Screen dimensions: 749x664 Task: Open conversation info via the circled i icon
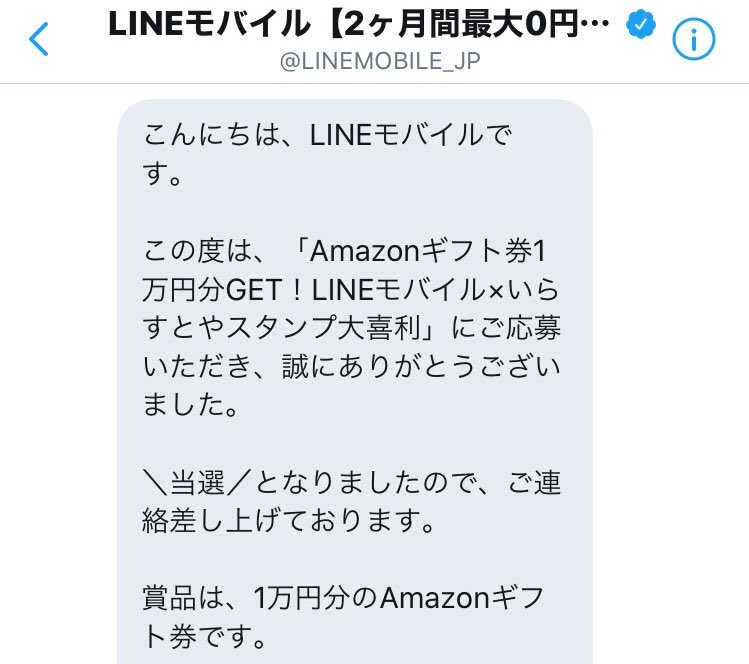[694, 39]
